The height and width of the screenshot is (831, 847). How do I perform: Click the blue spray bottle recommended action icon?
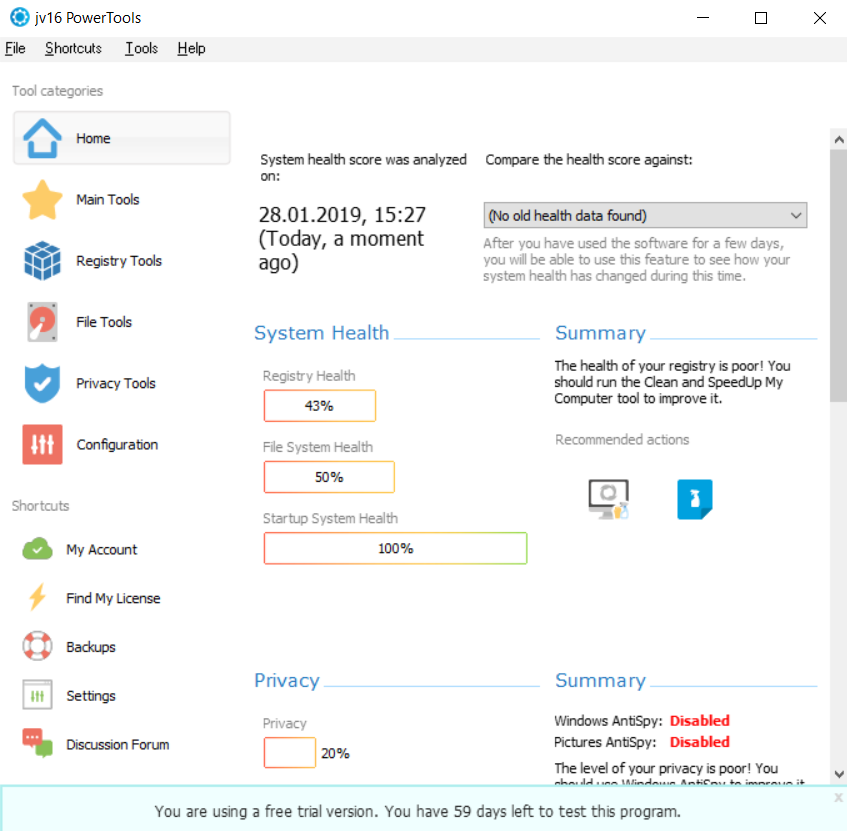point(695,499)
